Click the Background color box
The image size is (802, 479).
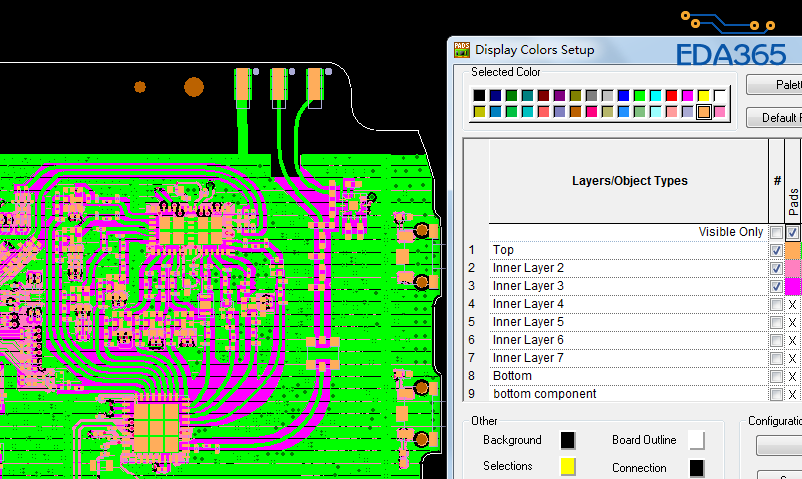pyautogui.click(x=567, y=440)
